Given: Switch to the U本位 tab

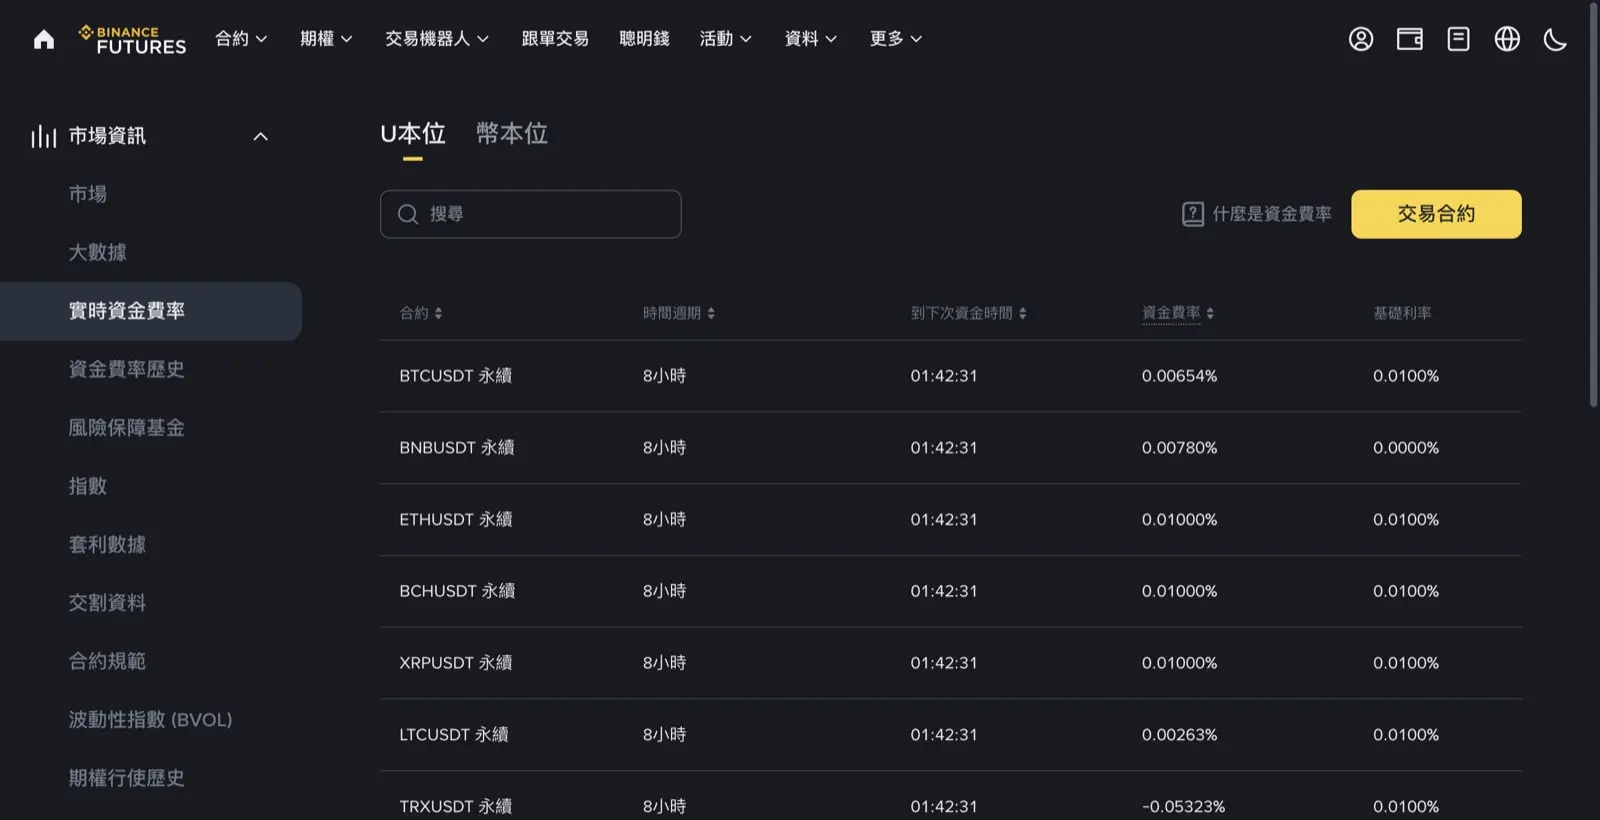Looking at the screenshot, I should 413,134.
